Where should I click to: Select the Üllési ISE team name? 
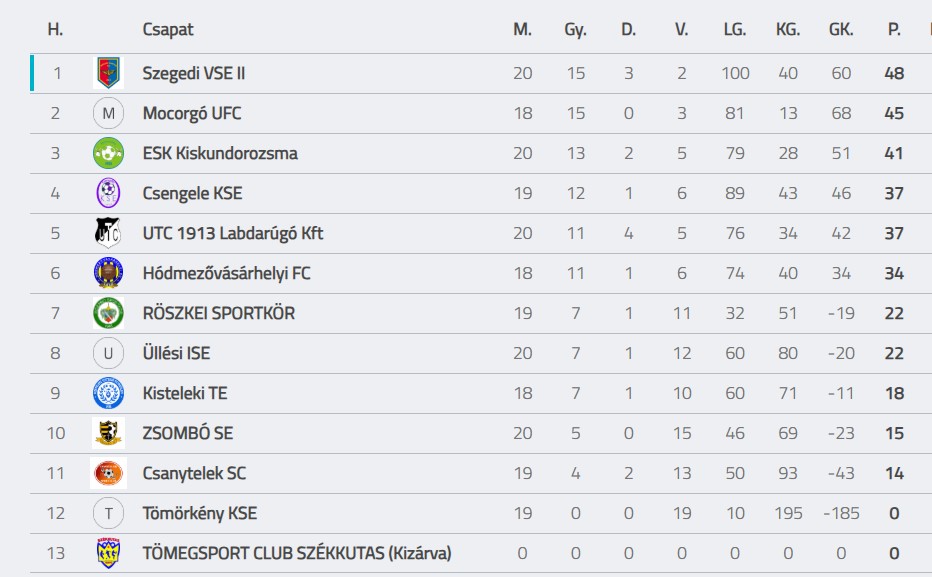[x=176, y=353]
